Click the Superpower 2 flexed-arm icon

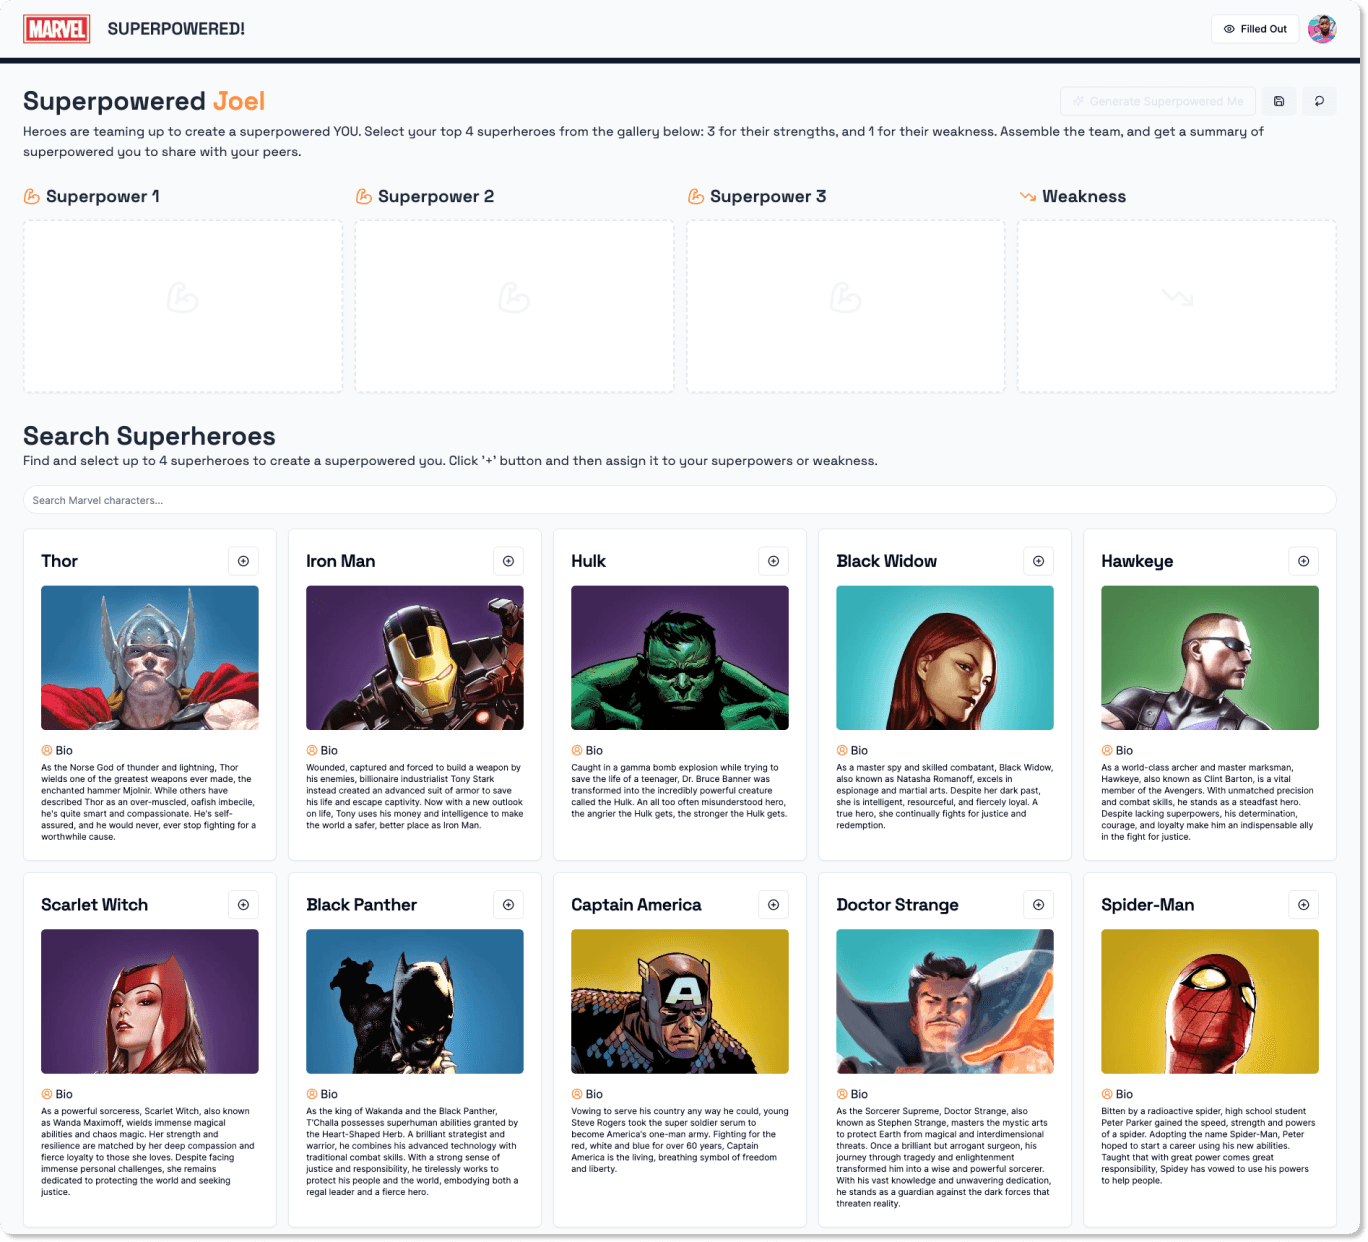[x=364, y=196]
